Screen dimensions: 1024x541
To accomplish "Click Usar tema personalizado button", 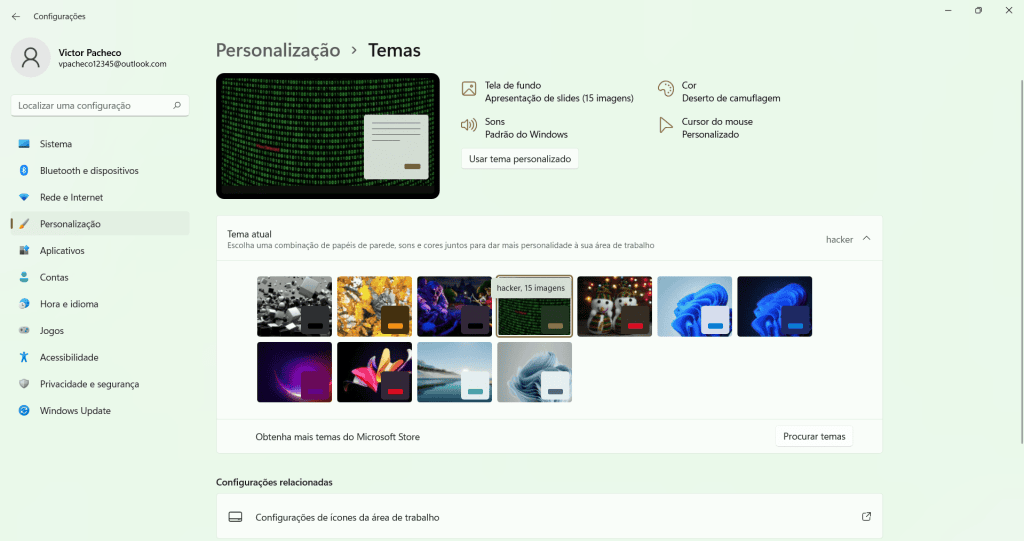I will (520, 159).
